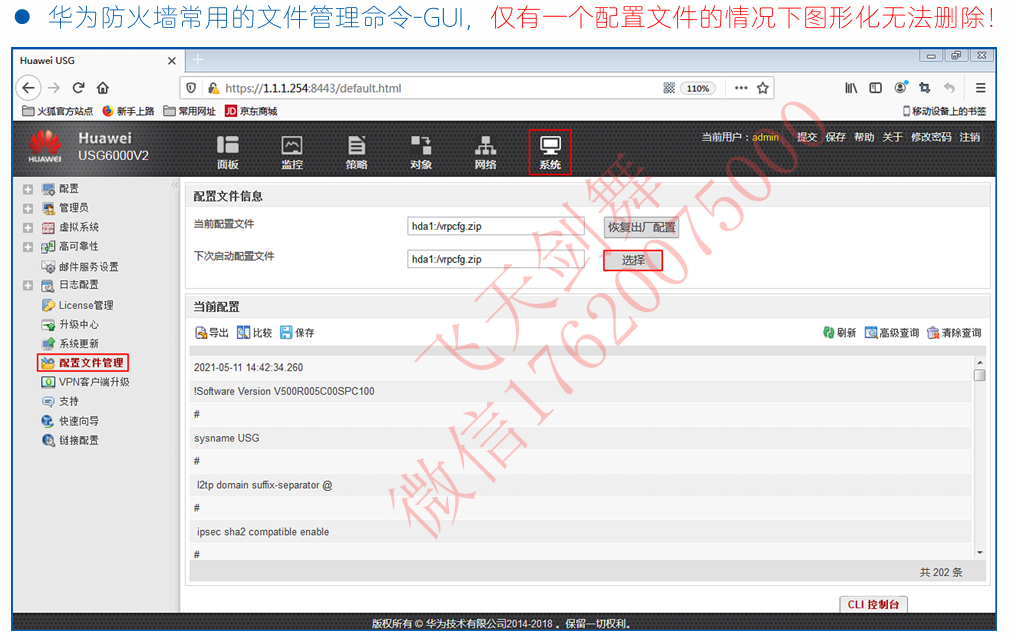Click the 当前配置文件 input field
Image resolution: width=1017 pixels, height=639 pixels.
[x=496, y=226]
